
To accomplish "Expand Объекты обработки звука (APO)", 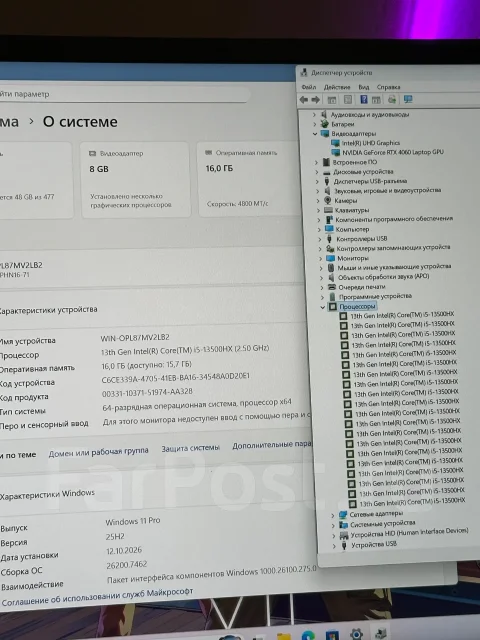I will click(322, 278).
